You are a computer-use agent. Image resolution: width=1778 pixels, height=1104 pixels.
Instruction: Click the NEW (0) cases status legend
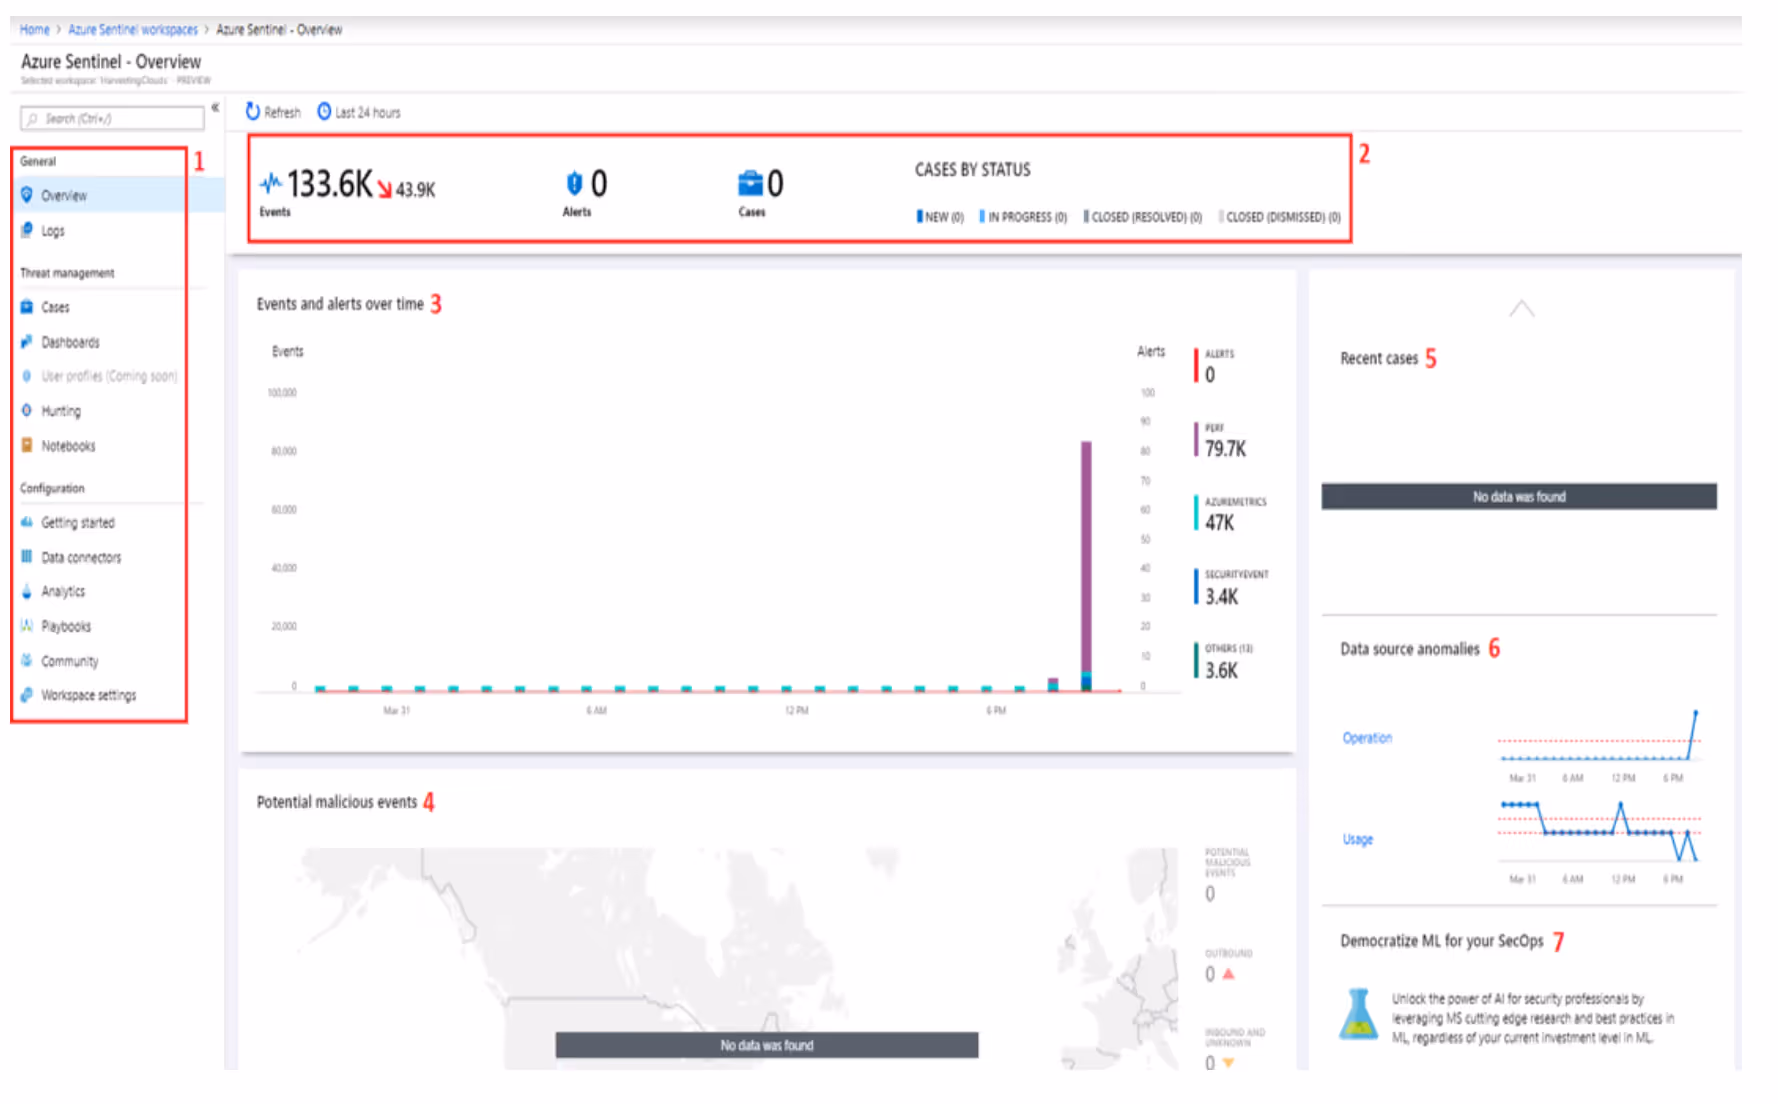tap(940, 217)
